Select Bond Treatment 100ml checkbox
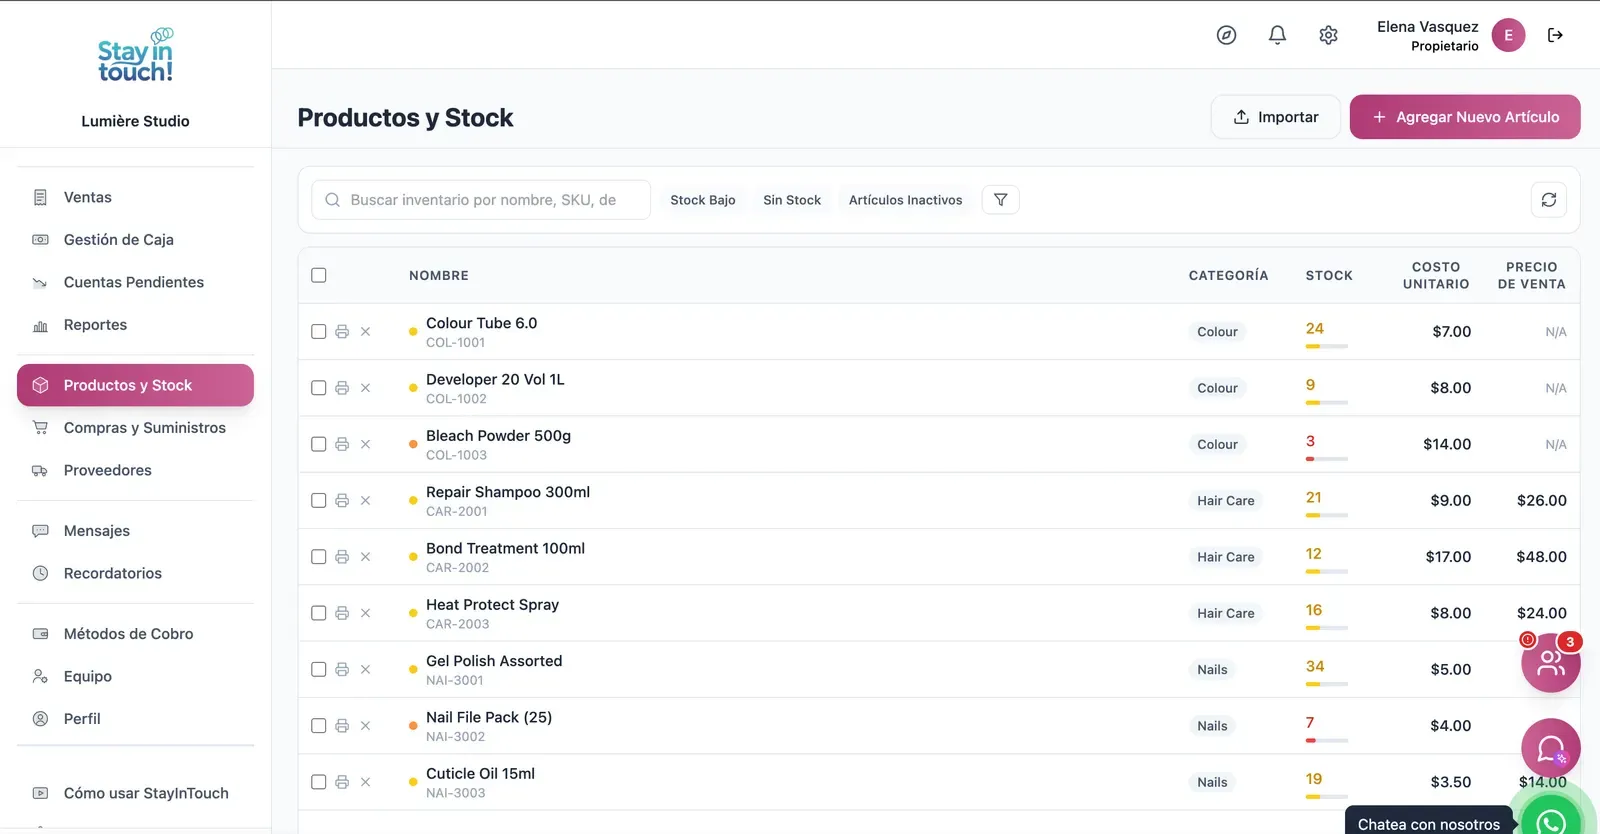1600x834 pixels. pyautogui.click(x=319, y=557)
